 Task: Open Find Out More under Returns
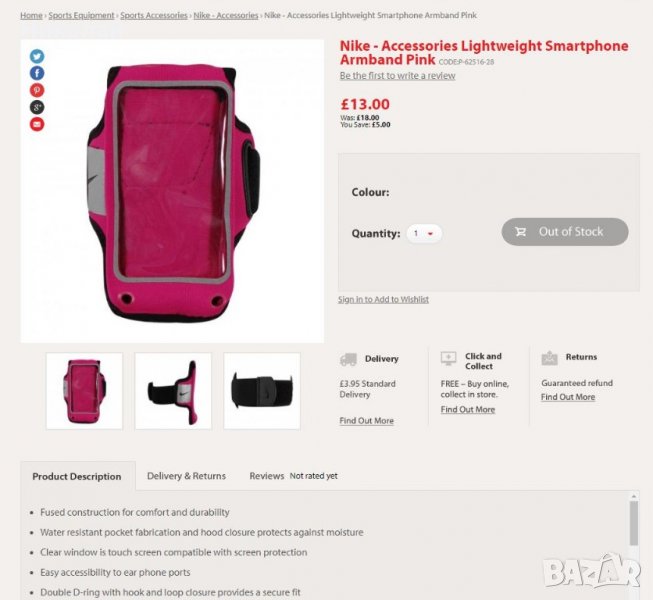click(x=568, y=397)
